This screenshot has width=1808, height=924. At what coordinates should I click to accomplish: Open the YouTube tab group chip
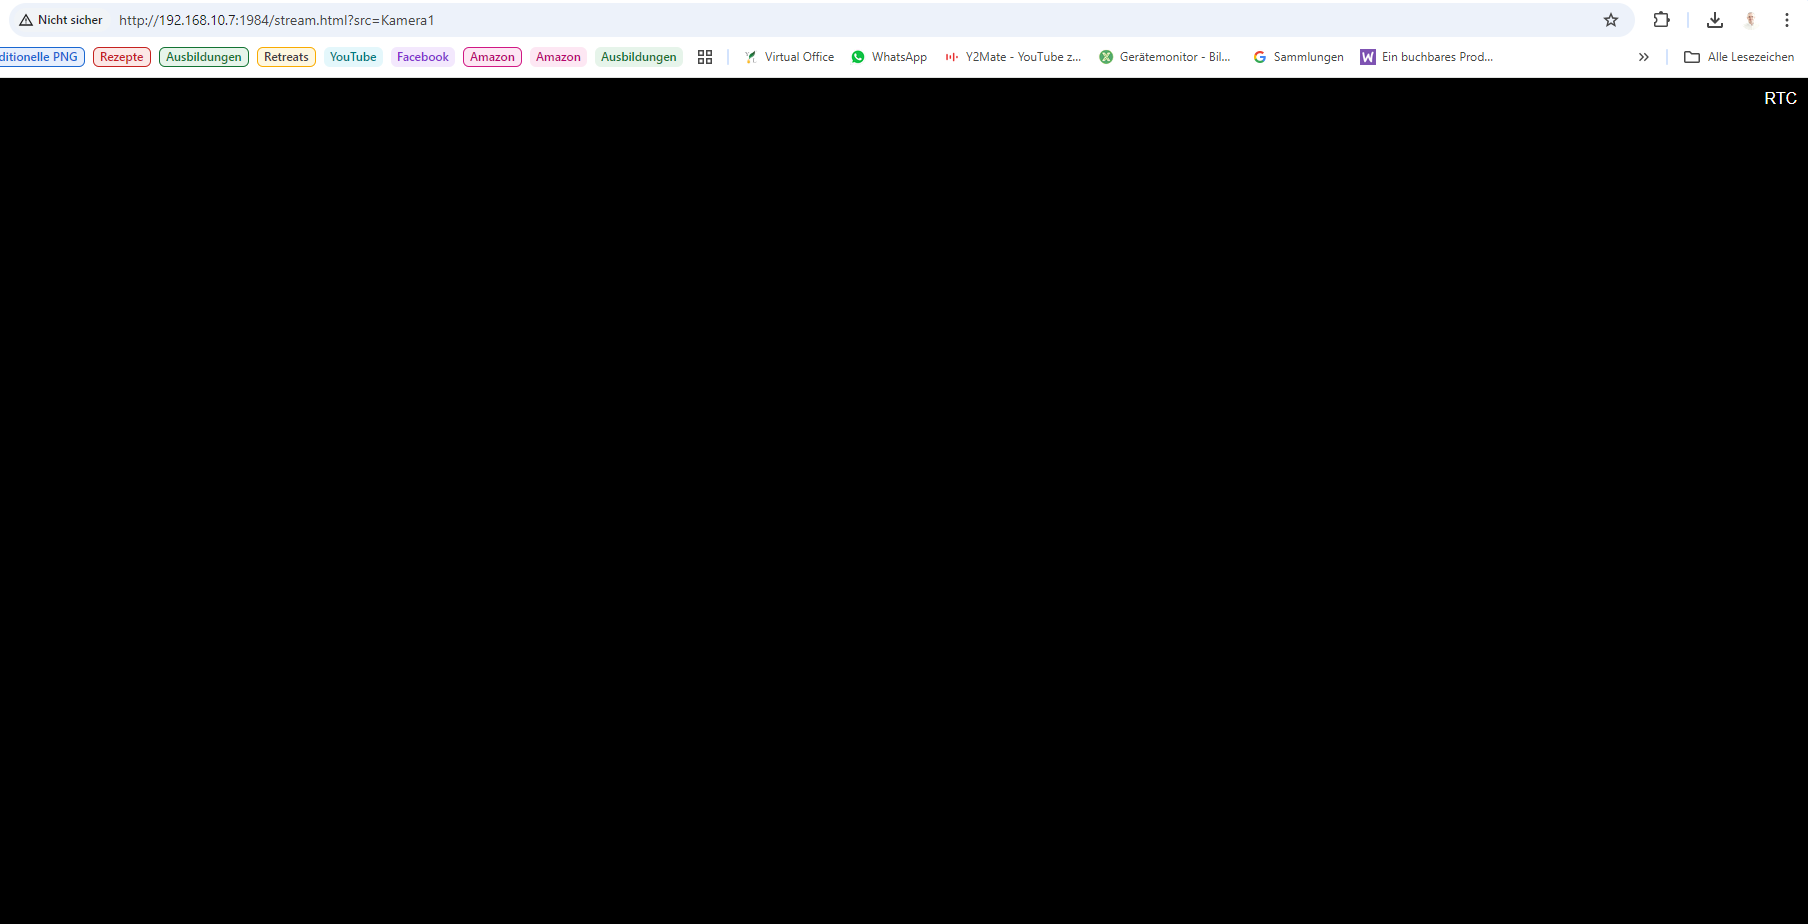(353, 57)
